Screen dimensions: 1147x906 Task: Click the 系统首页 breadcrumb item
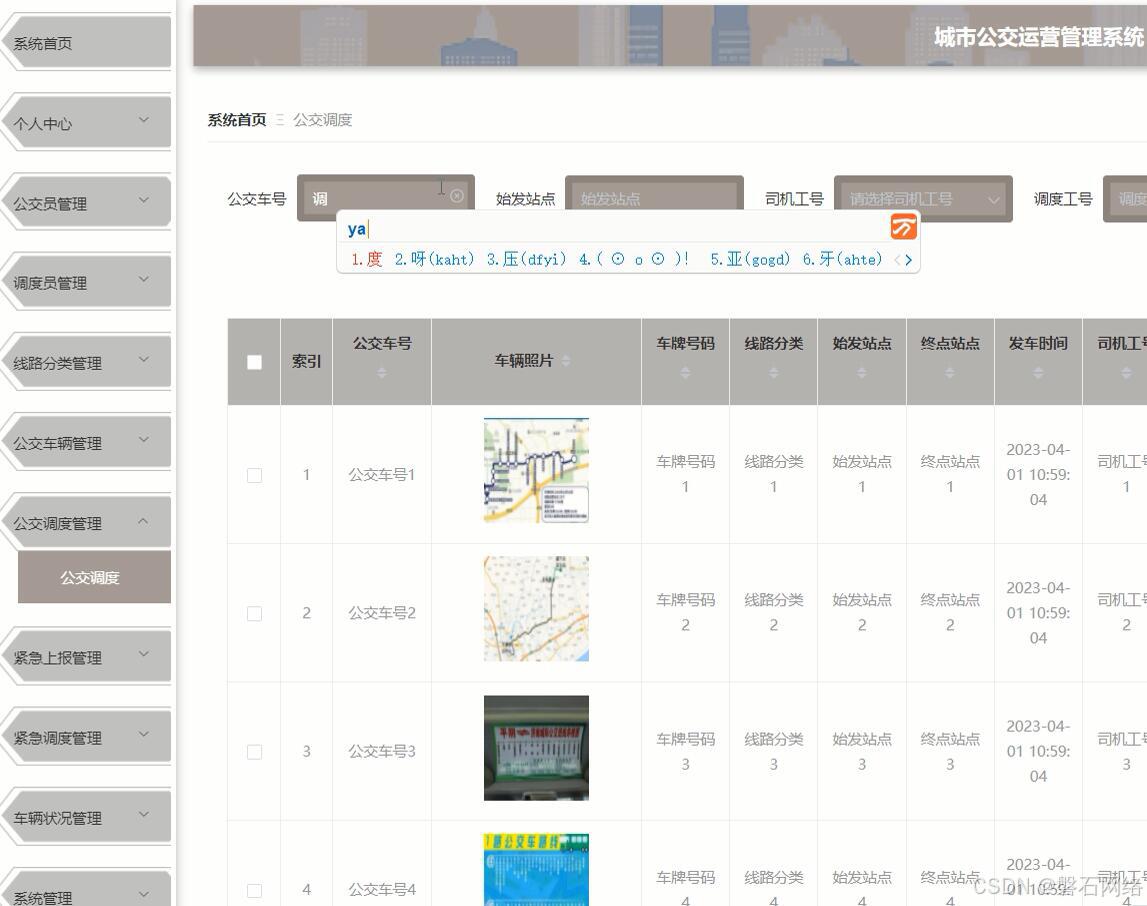point(235,119)
